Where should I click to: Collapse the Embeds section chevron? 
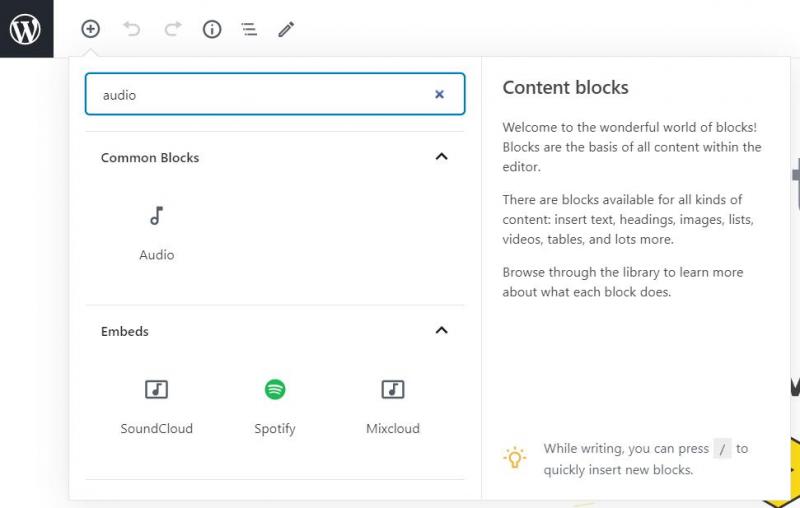441,331
